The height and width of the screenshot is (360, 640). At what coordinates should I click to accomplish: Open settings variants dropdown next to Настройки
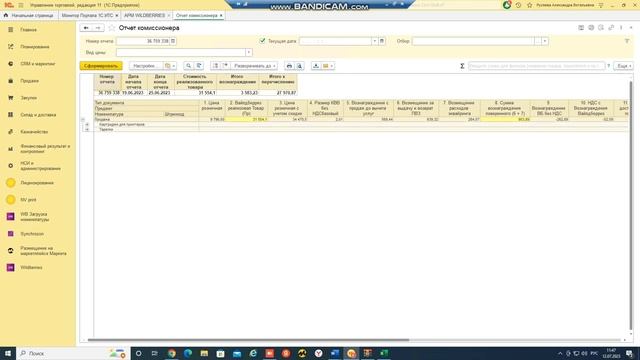[170, 66]
